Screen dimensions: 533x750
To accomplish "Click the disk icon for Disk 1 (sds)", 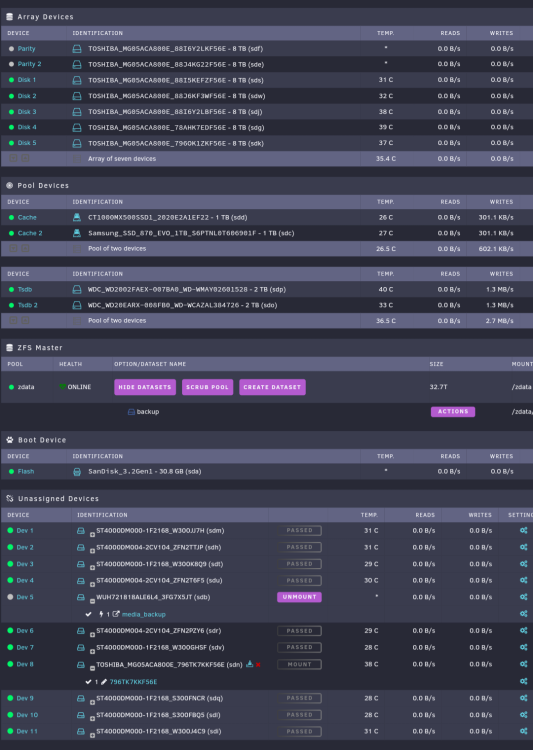I will point(77,80).
